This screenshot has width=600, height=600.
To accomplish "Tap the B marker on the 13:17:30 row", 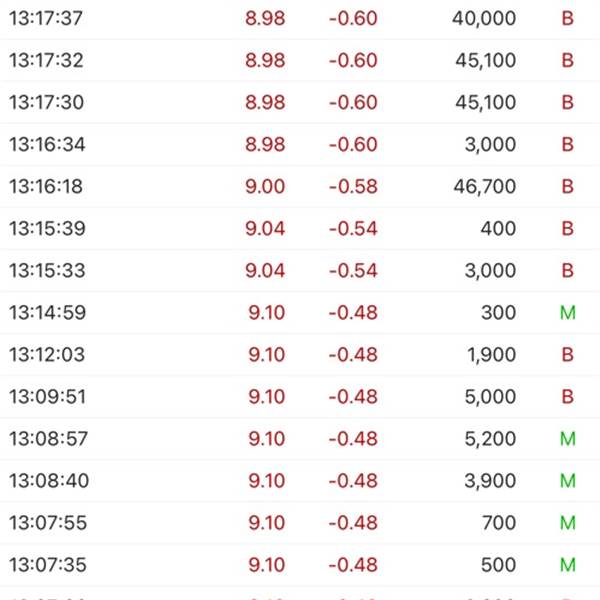I will 568,102.
